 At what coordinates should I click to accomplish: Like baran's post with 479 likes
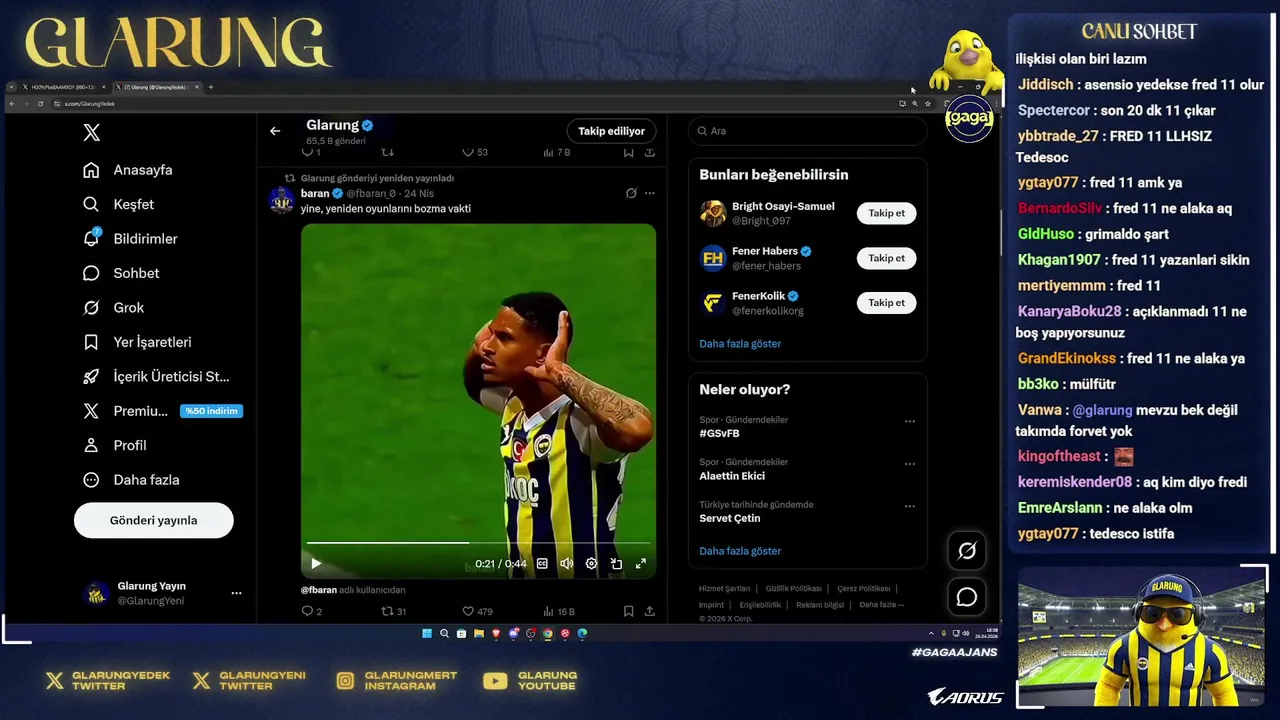click(477, 611)
